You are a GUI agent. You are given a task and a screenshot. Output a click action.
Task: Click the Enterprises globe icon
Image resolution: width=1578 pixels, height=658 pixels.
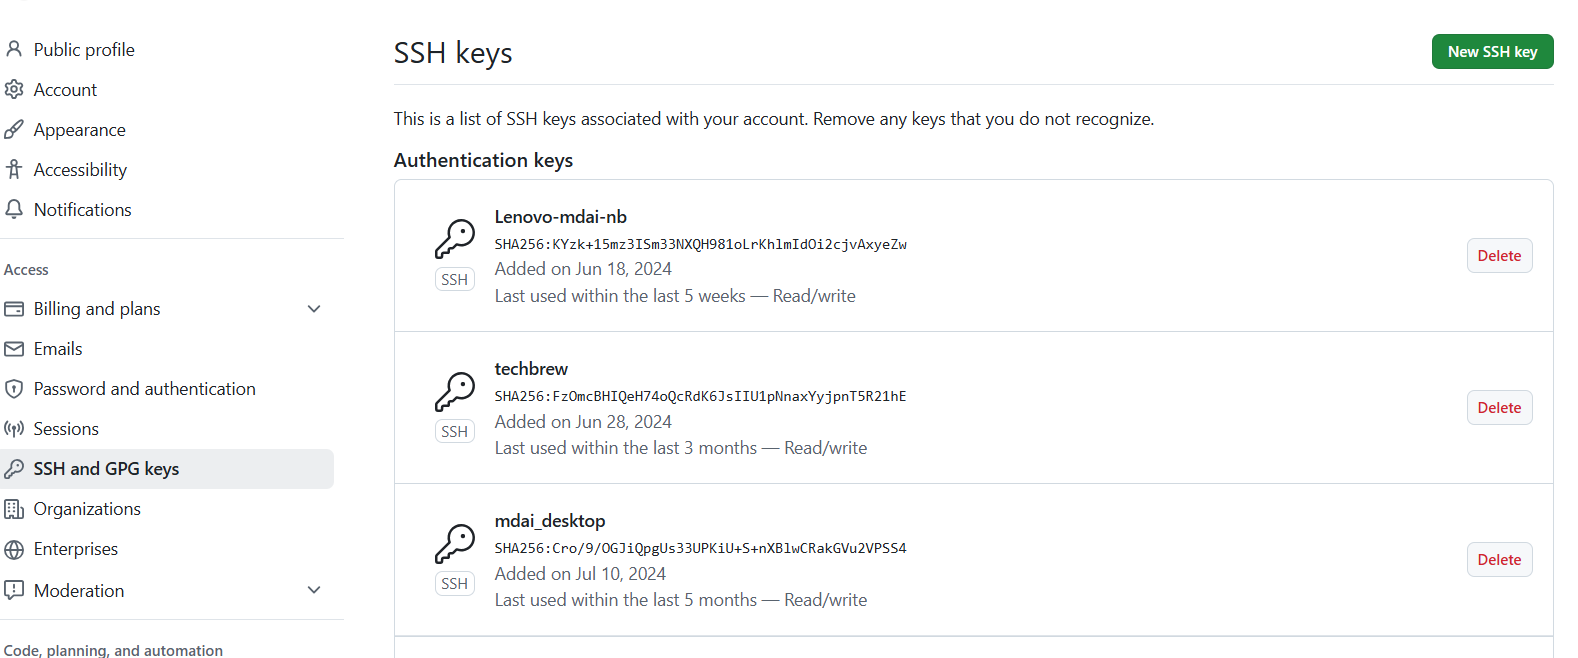(x=14, y=549)
